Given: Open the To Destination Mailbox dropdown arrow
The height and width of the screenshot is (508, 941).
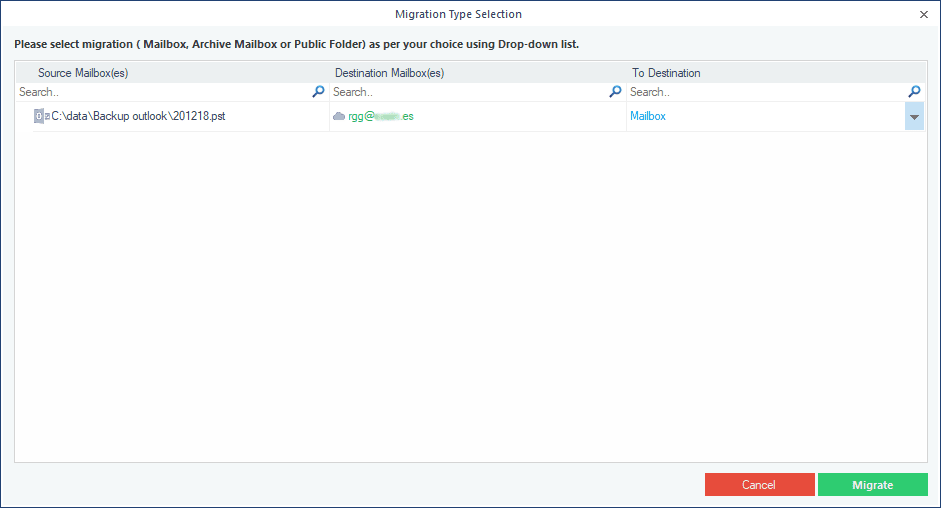Looking at the screenshot, I should pyautogui.click(x=914, y=116).
